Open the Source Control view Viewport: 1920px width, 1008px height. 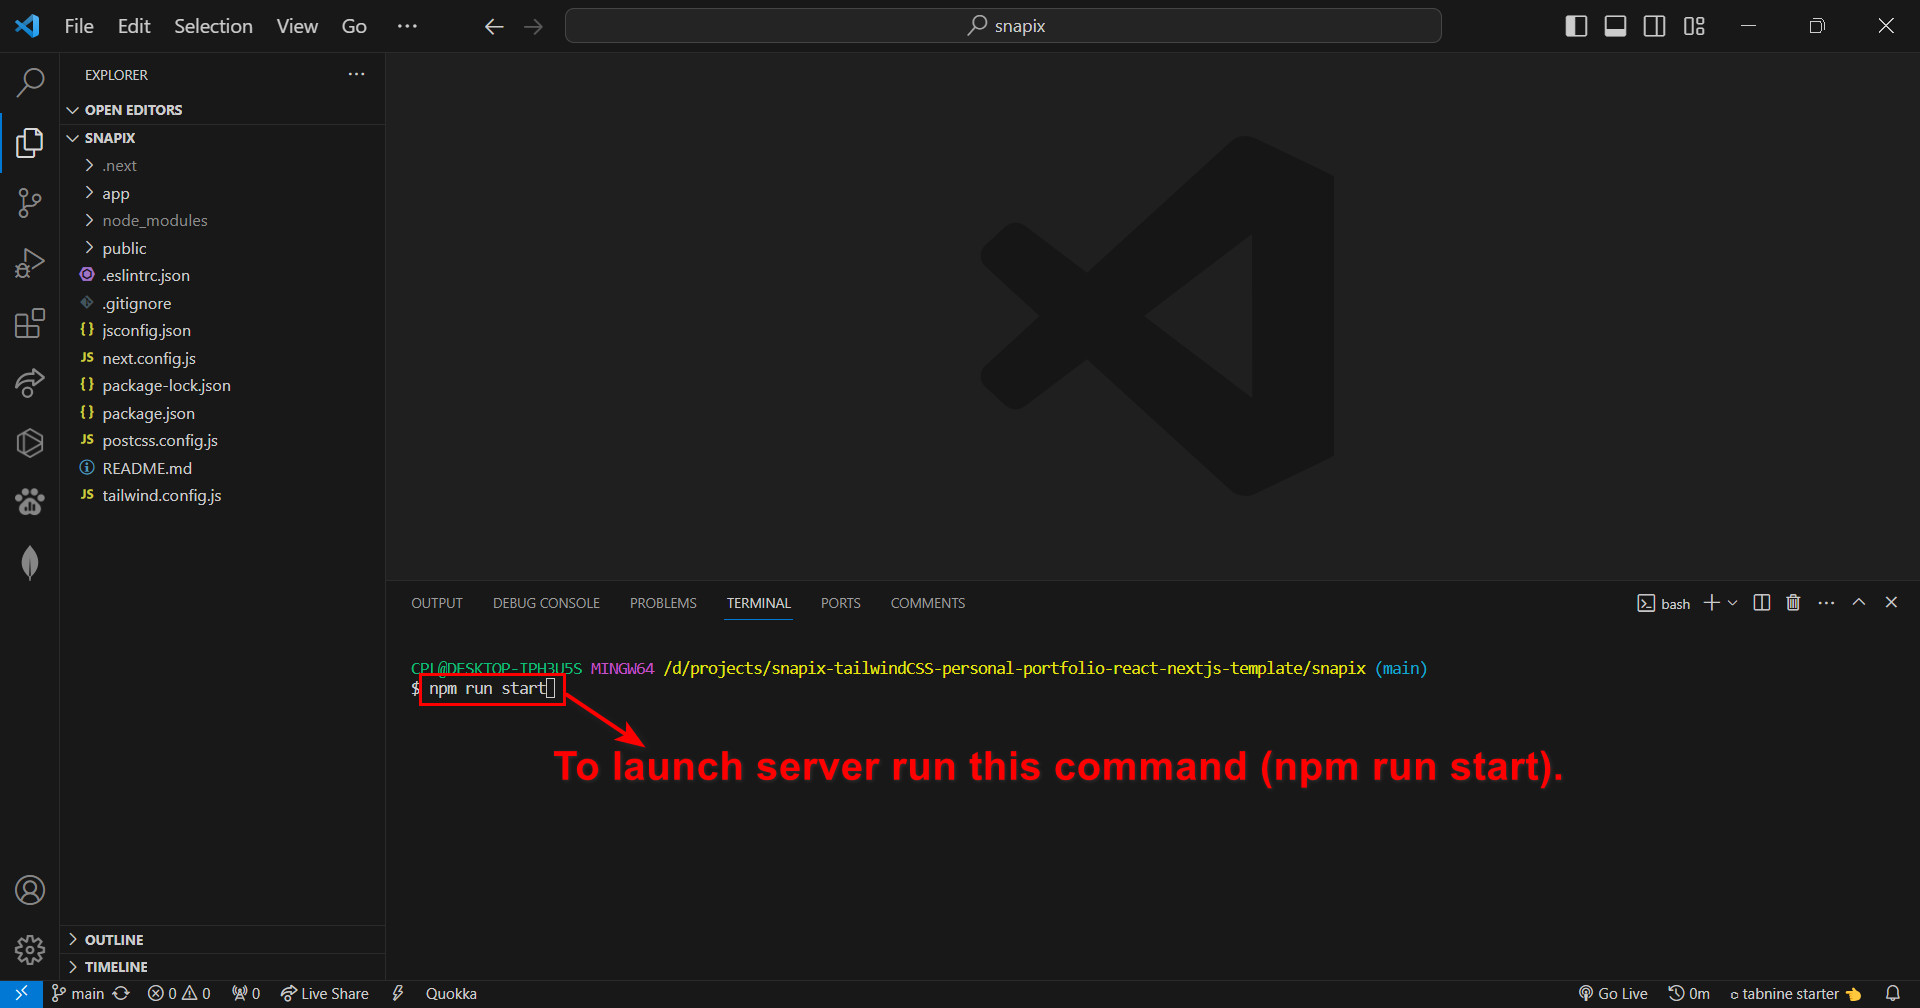tap(30, 203)
